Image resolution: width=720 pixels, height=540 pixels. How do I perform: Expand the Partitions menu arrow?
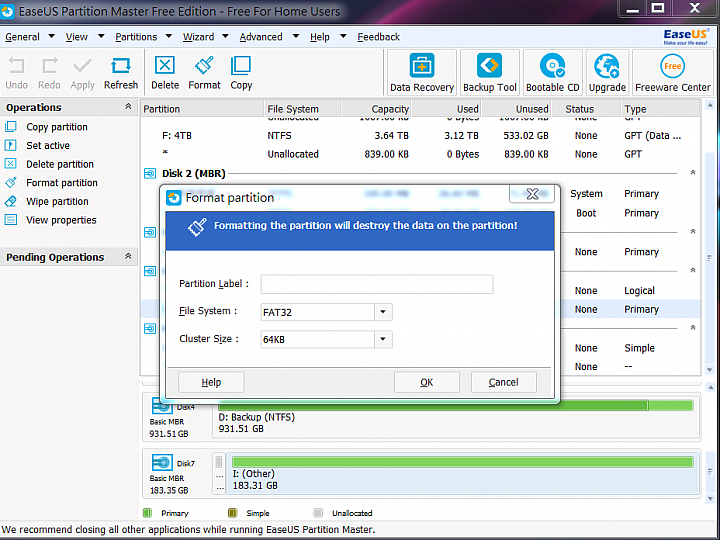point(169,36)
